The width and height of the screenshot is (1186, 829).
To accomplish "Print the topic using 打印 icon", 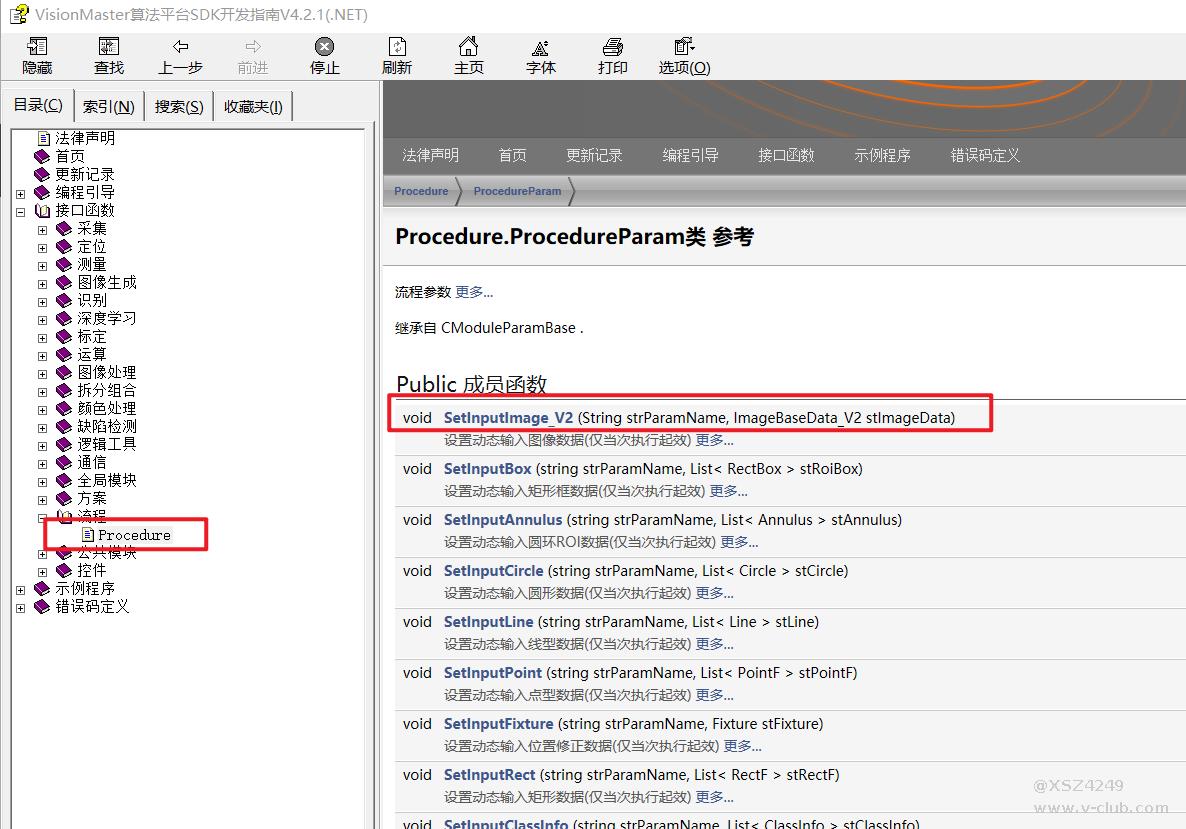I will click(613, 47).
